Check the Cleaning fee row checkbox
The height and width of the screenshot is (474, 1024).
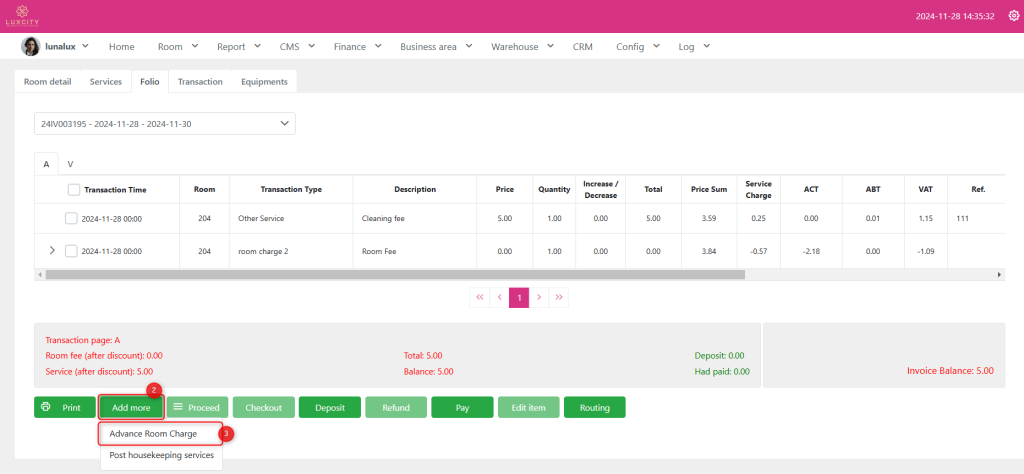(71, 218)
